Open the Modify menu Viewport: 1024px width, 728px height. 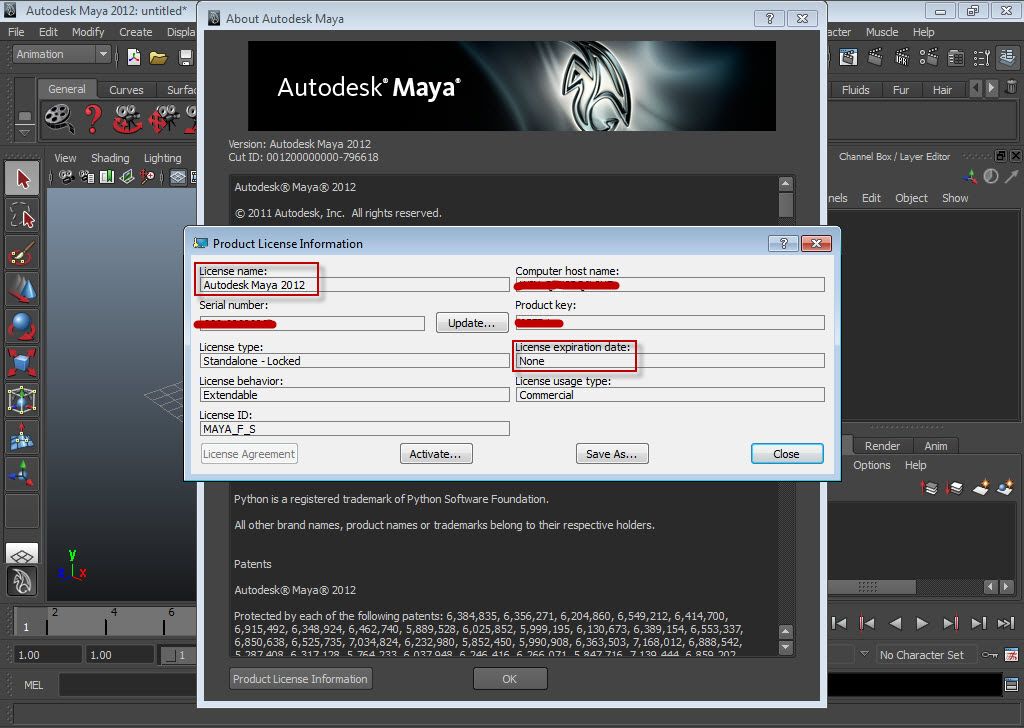[x=88, y=31]
